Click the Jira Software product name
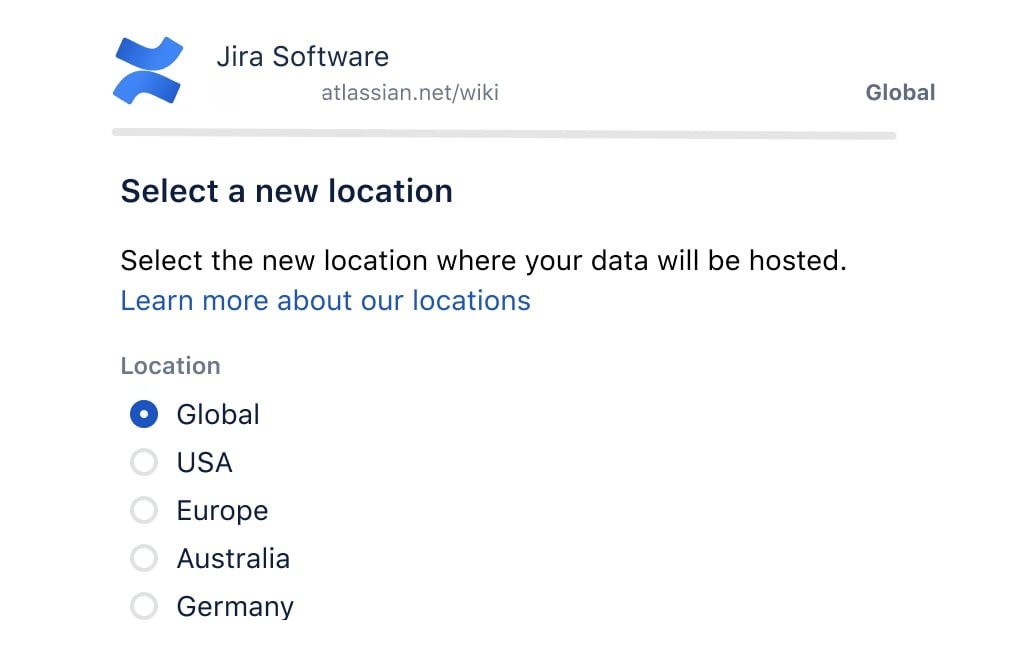This screenshot has height=647, width=1026. tap(302, 56)
